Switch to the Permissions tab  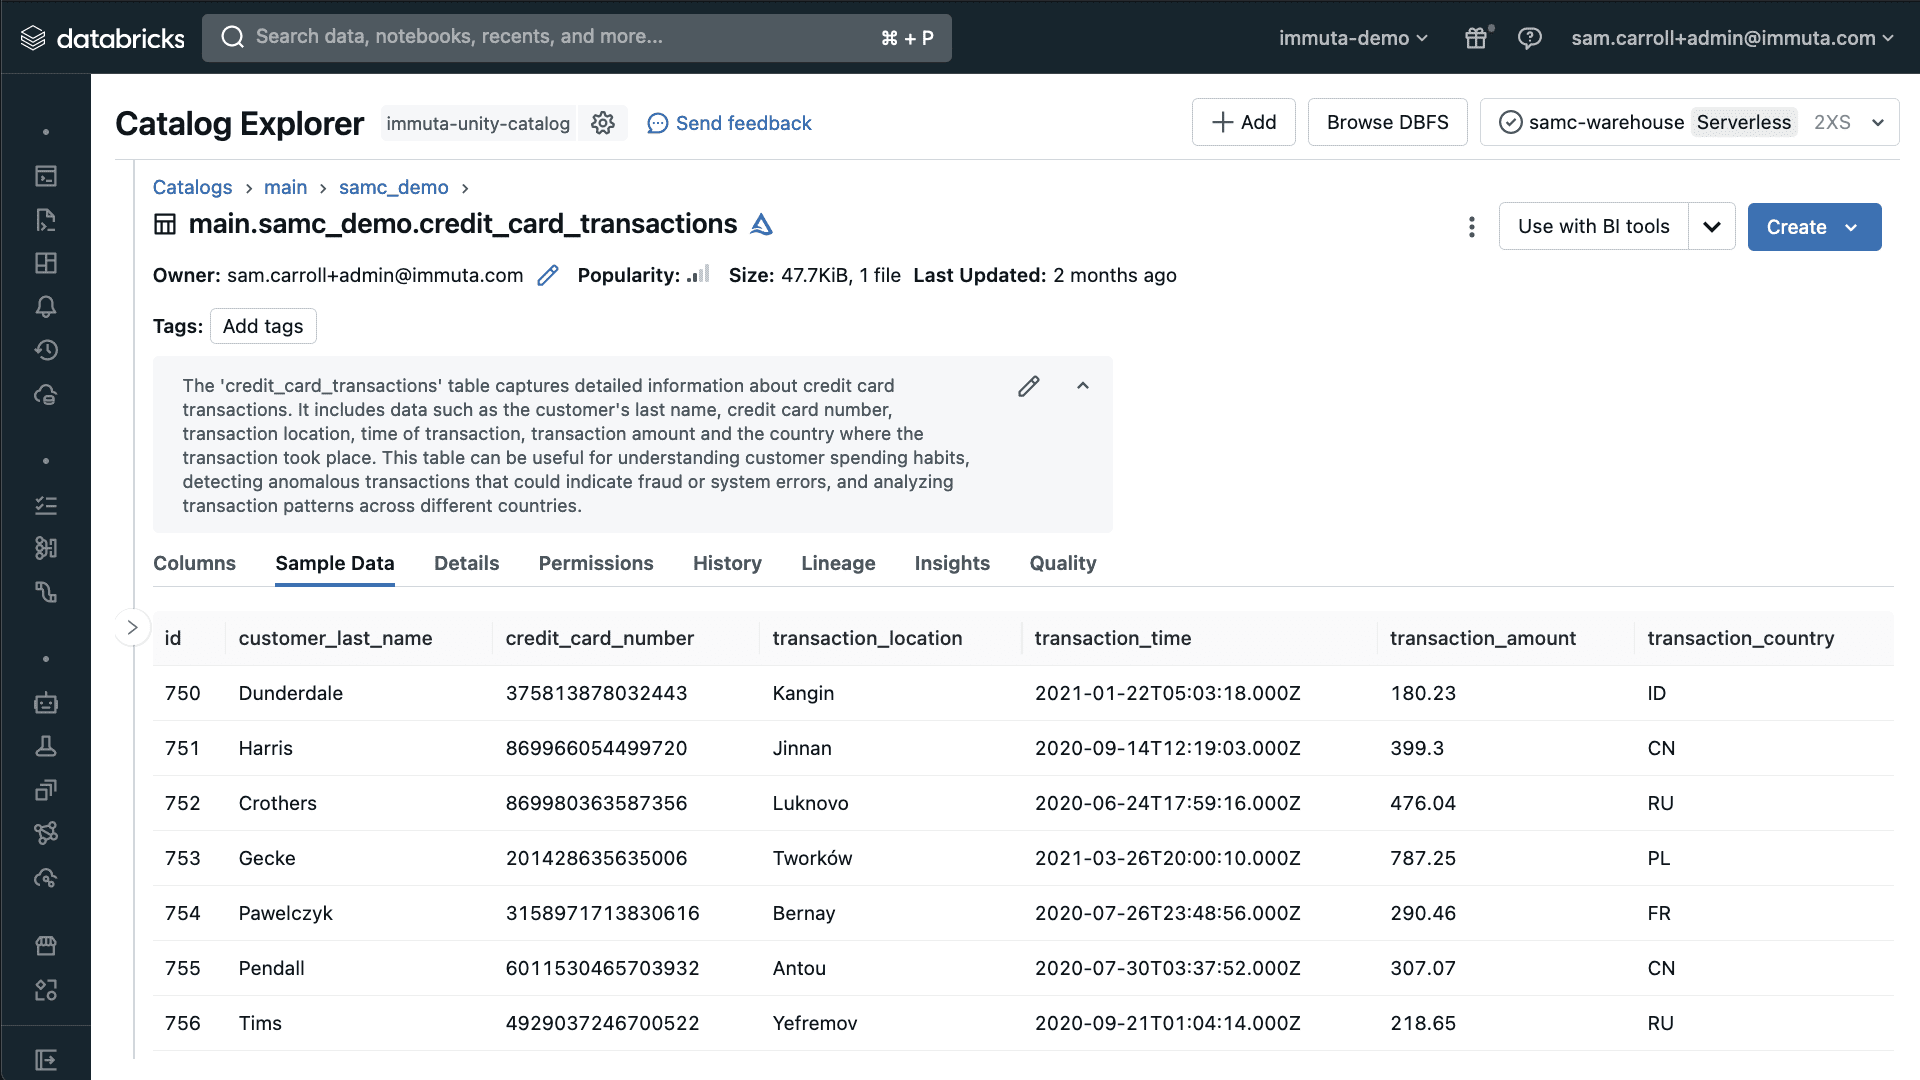tap(595, 563)
